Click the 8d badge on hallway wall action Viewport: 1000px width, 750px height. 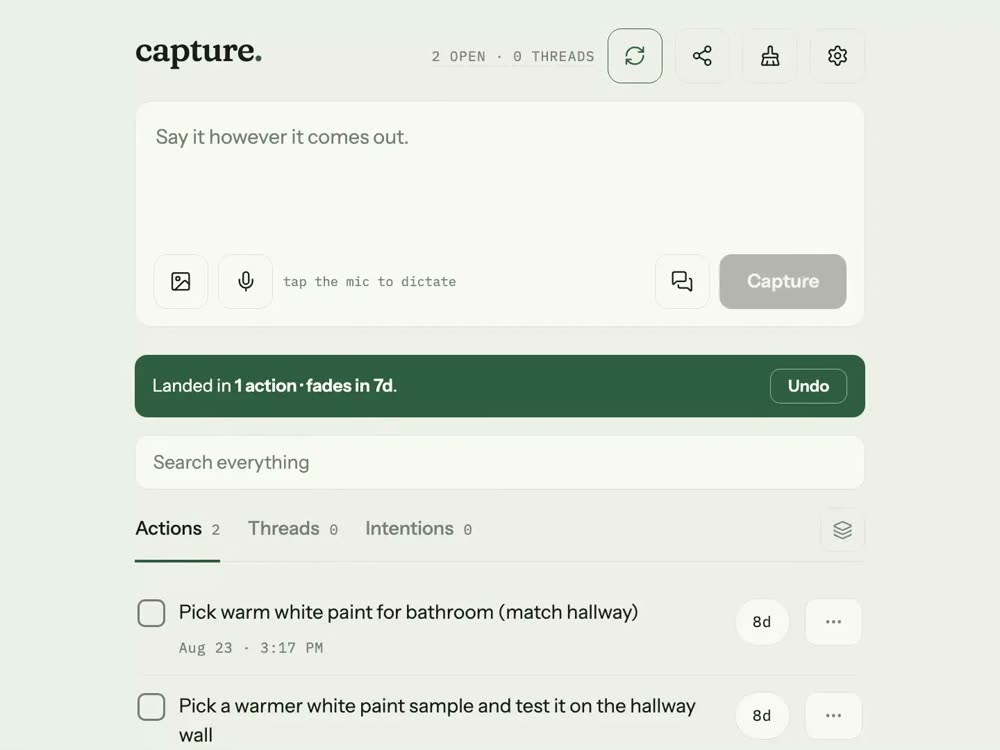coord(761,716)
